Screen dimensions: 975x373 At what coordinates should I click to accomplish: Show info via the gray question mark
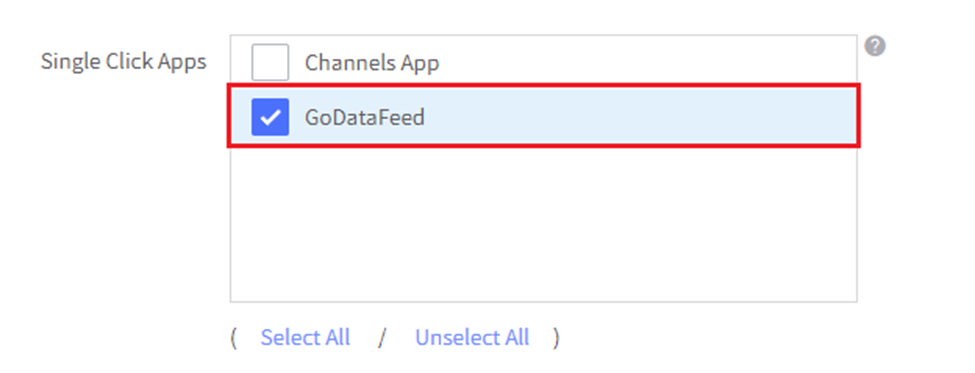click(x=875, y=46)
